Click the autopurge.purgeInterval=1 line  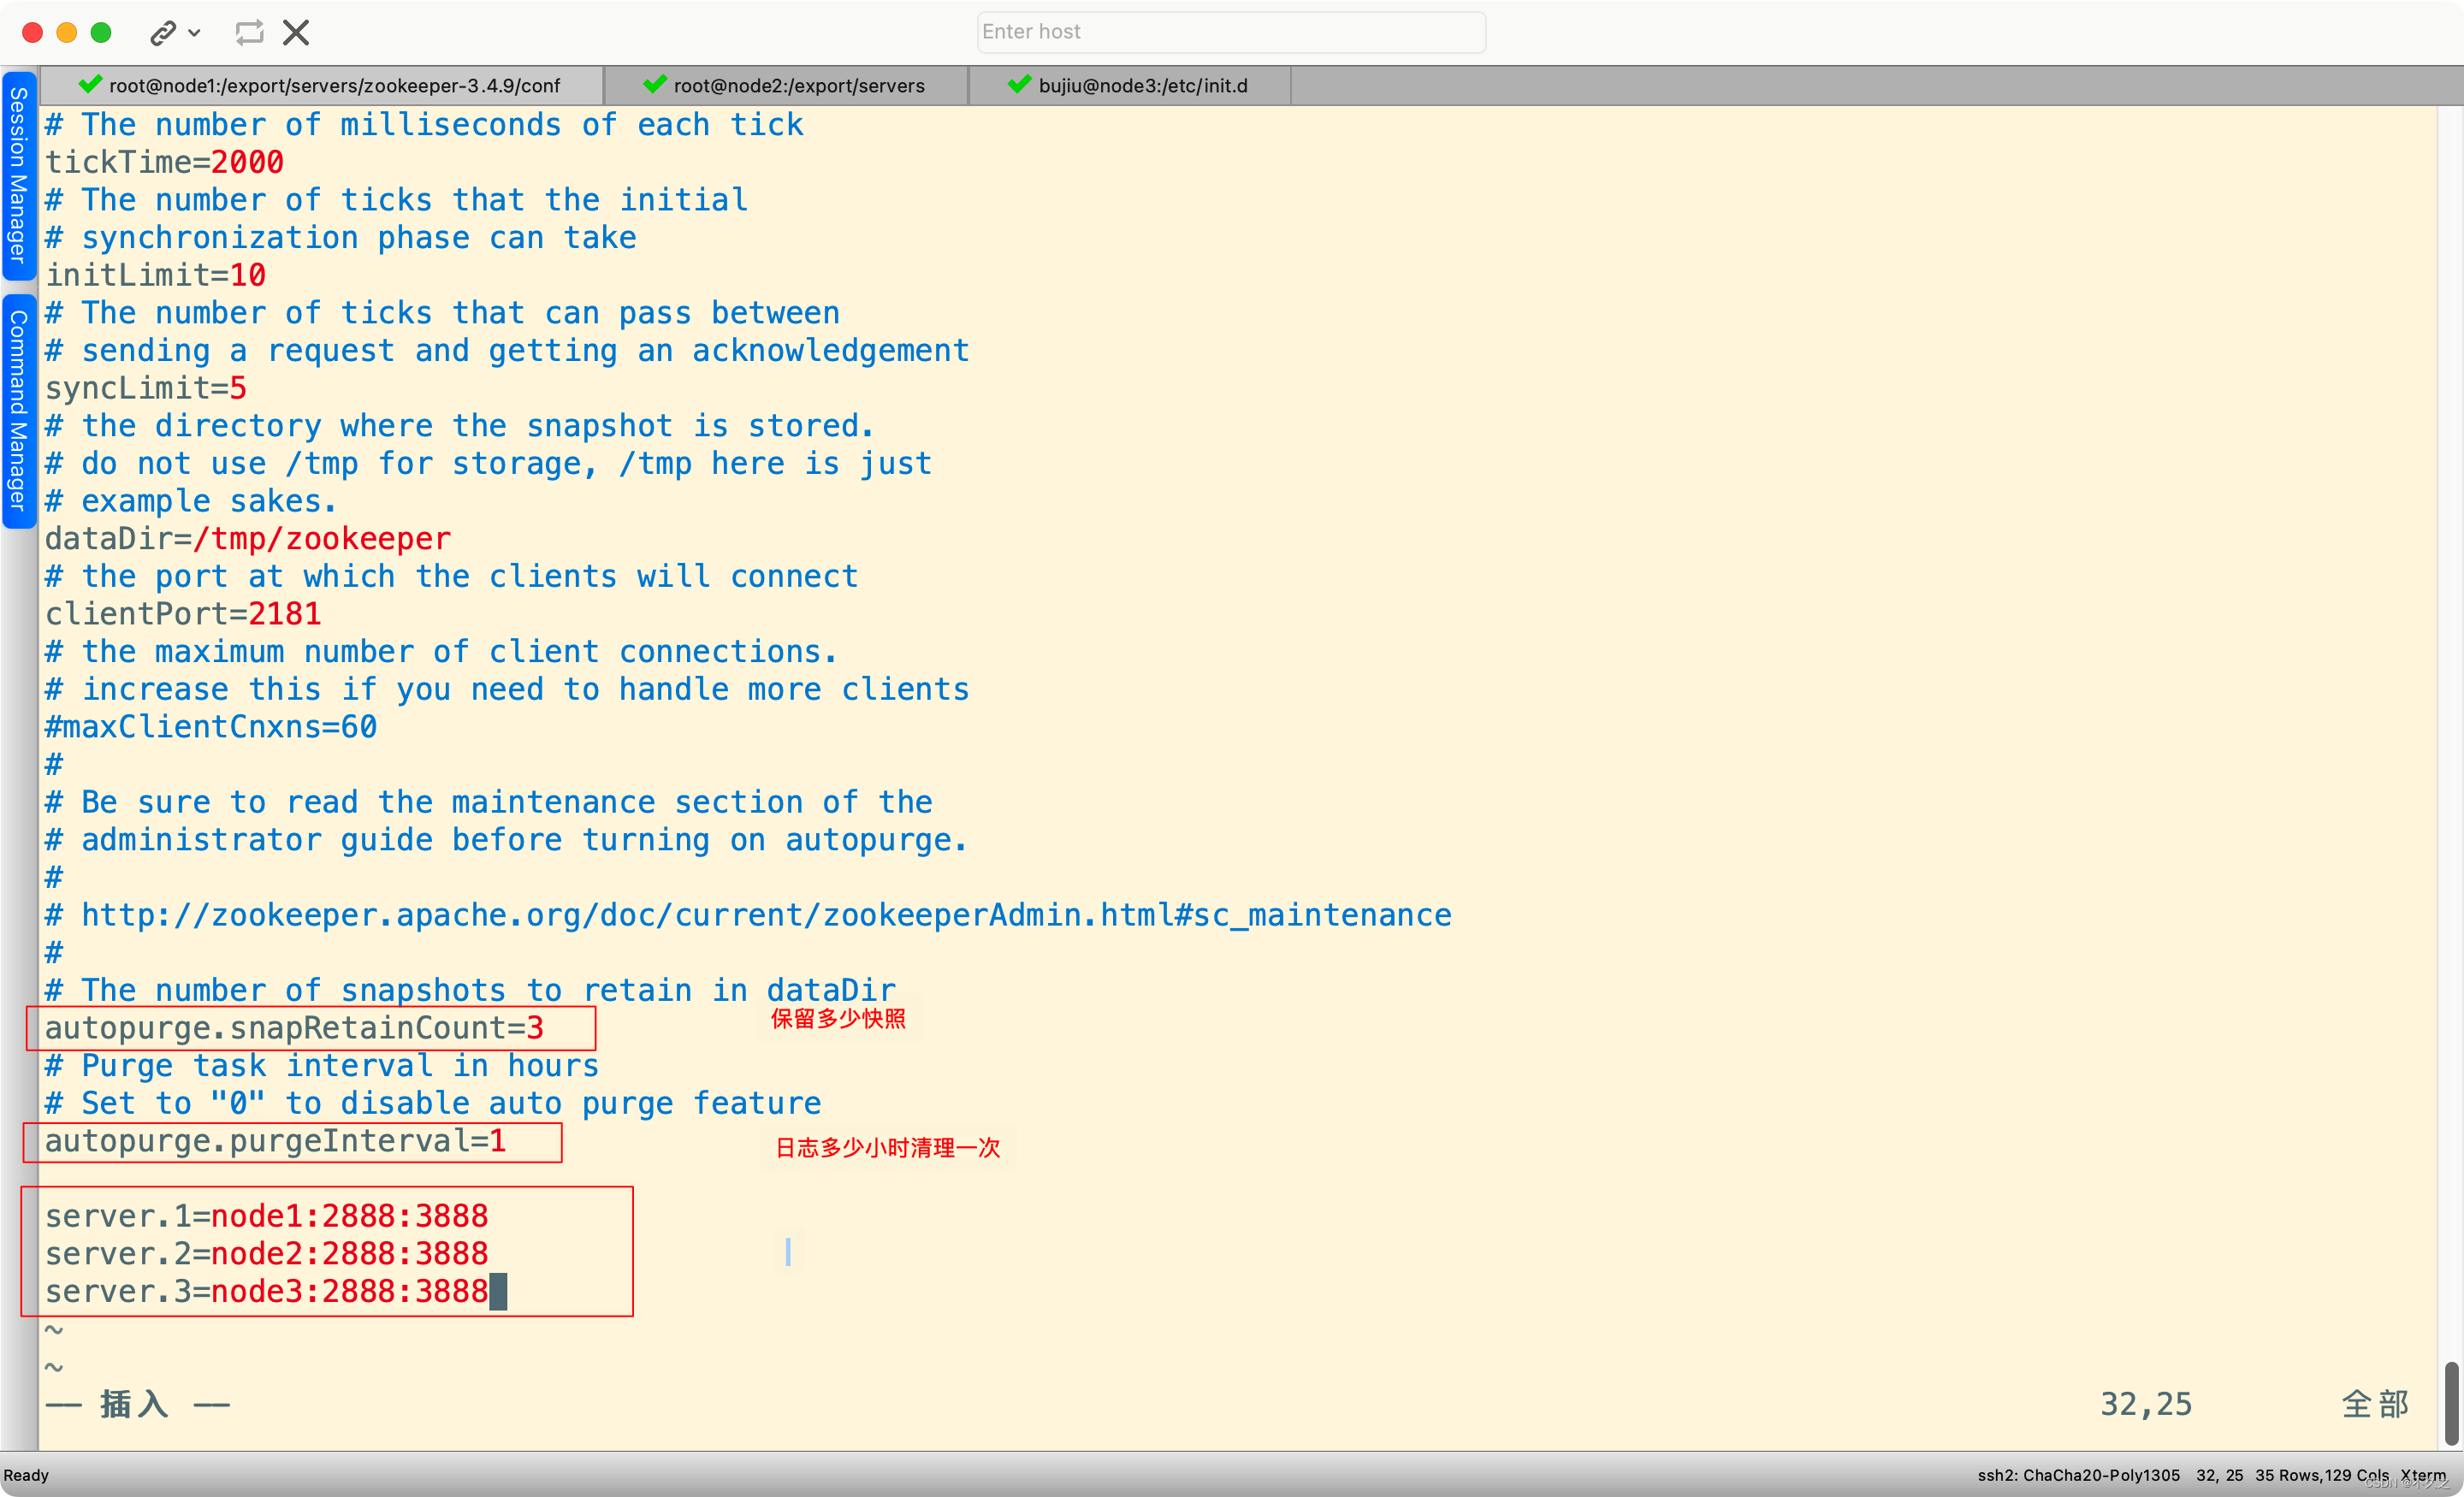(275, 1141)
